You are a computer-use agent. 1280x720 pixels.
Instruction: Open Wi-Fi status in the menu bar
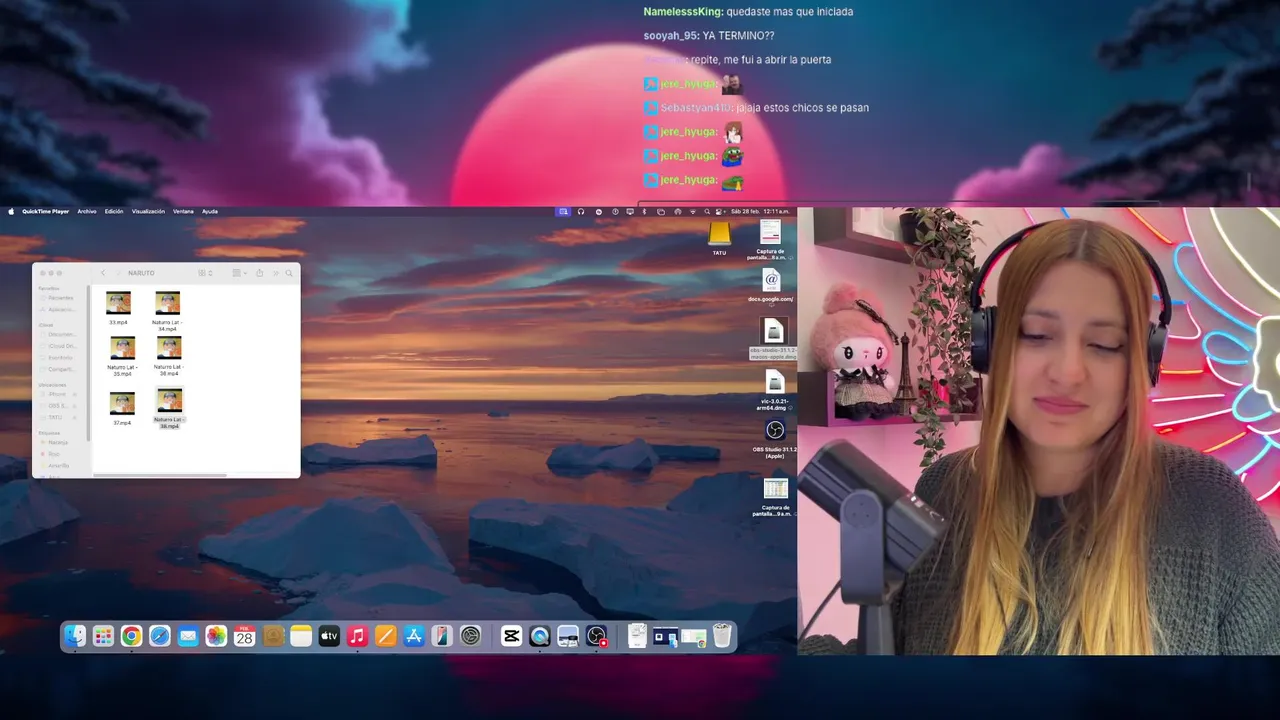693,212
